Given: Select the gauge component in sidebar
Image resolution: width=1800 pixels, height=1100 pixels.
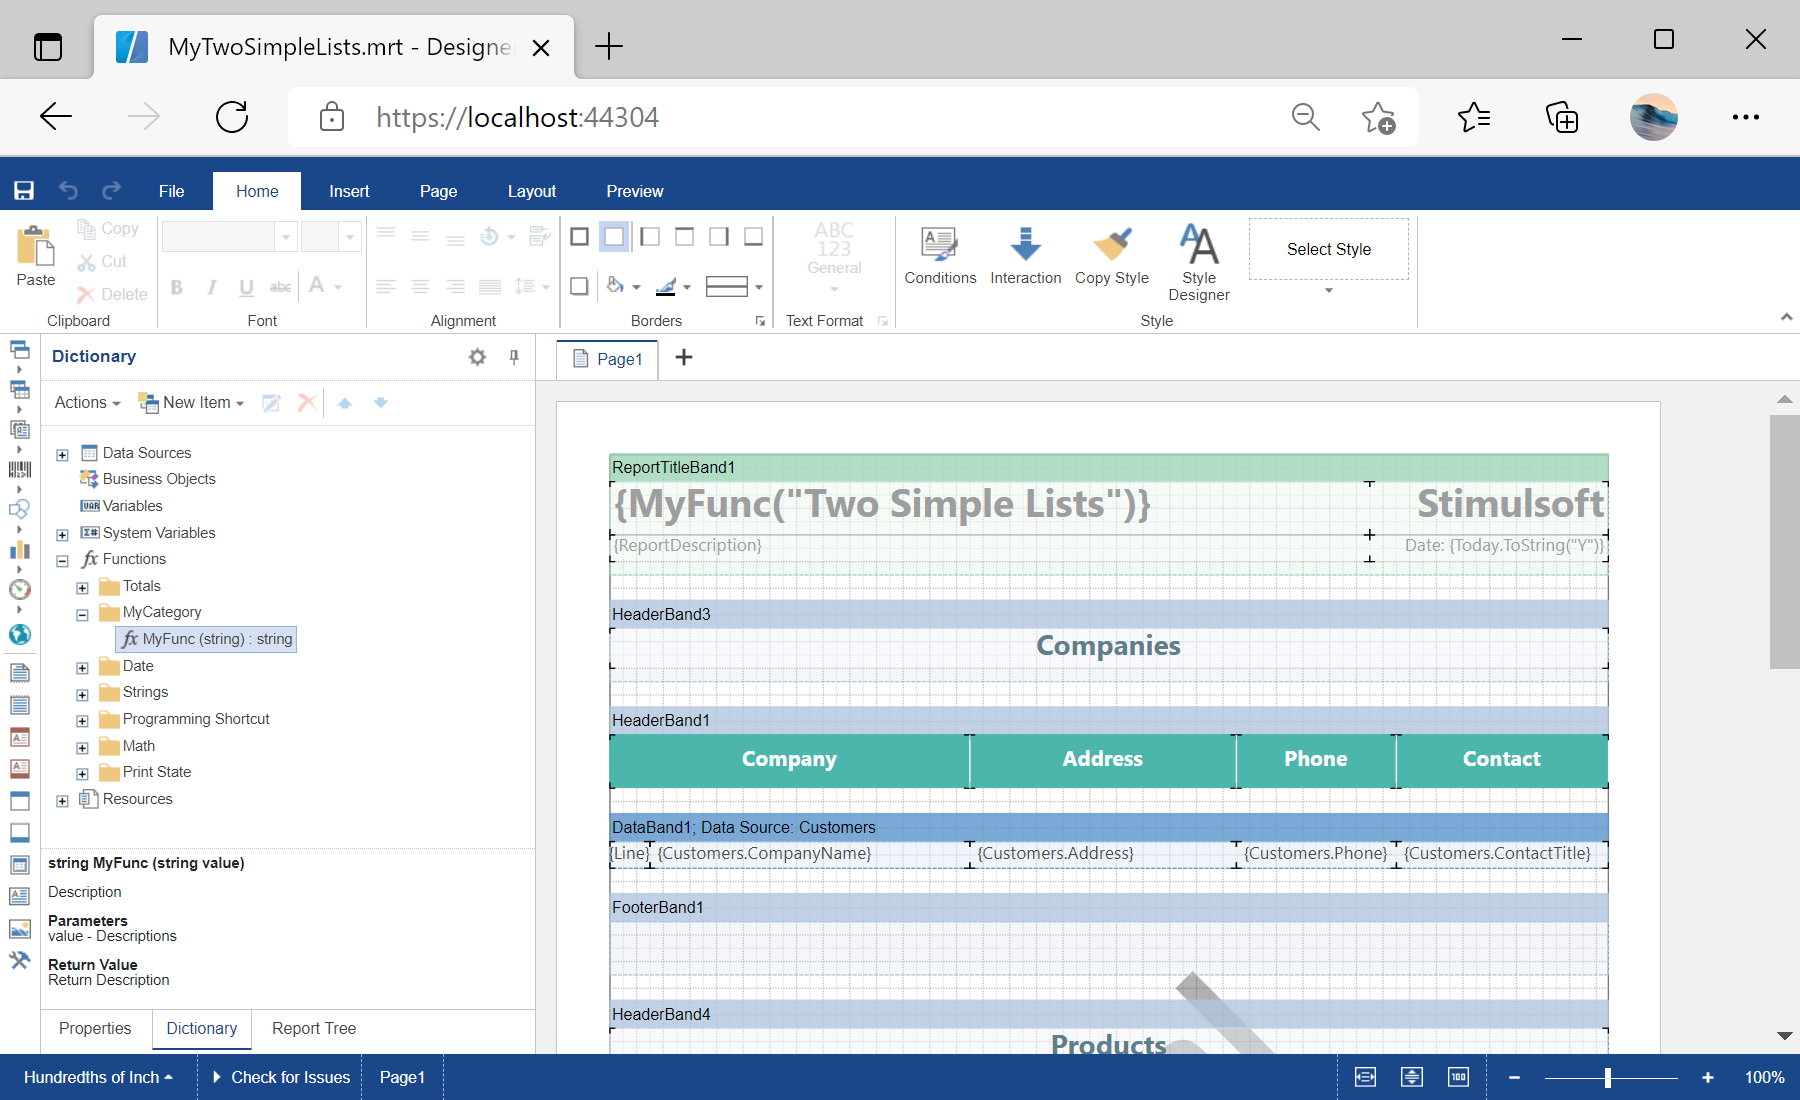Looking at the screenshot, I should [x=20, y=589].
